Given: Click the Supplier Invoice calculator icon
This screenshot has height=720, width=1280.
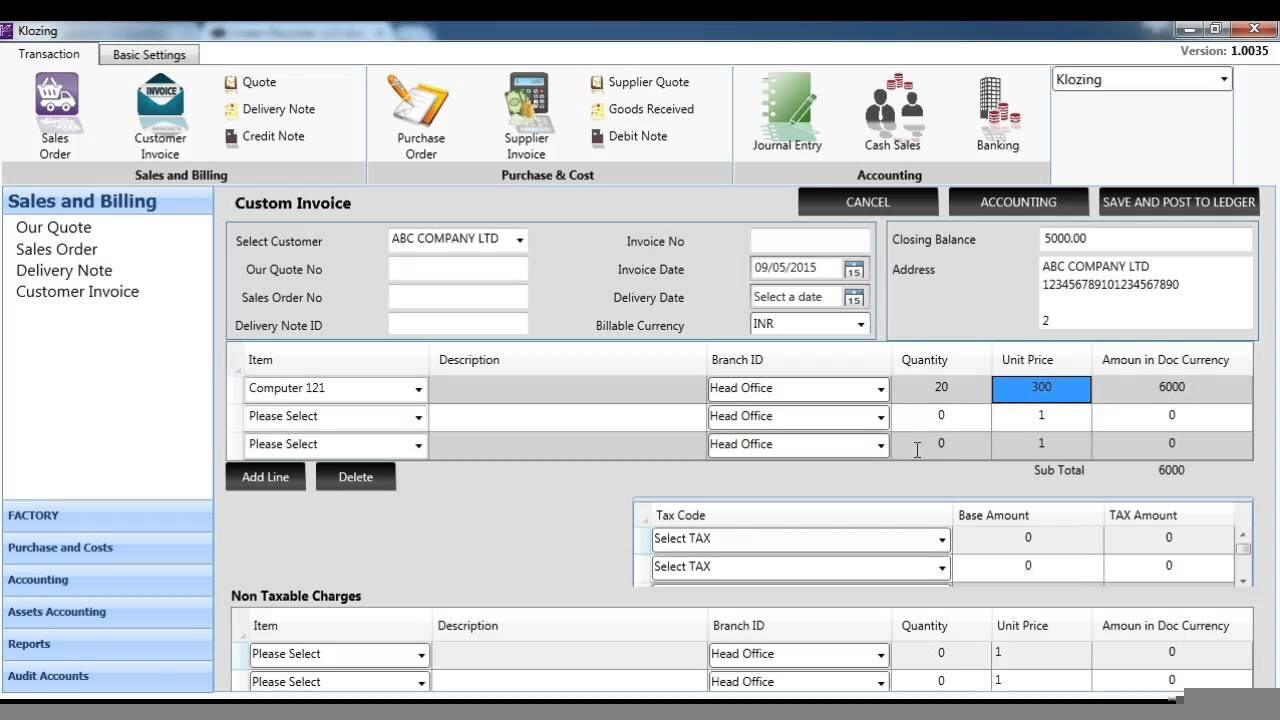Looking at the screenshot, I should (526, 98).
